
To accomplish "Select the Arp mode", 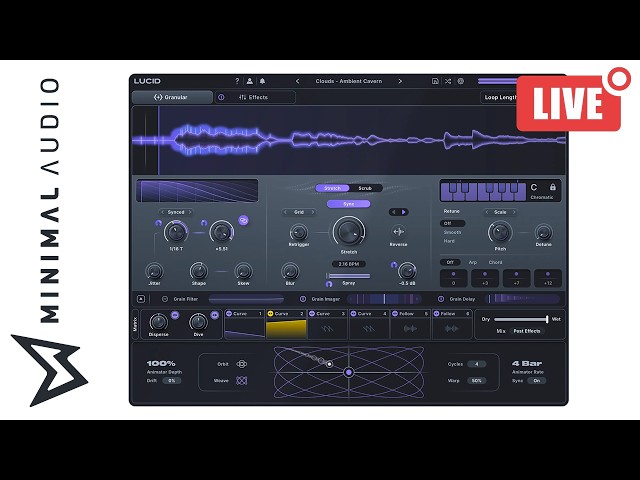I will [x=473, y=262].
